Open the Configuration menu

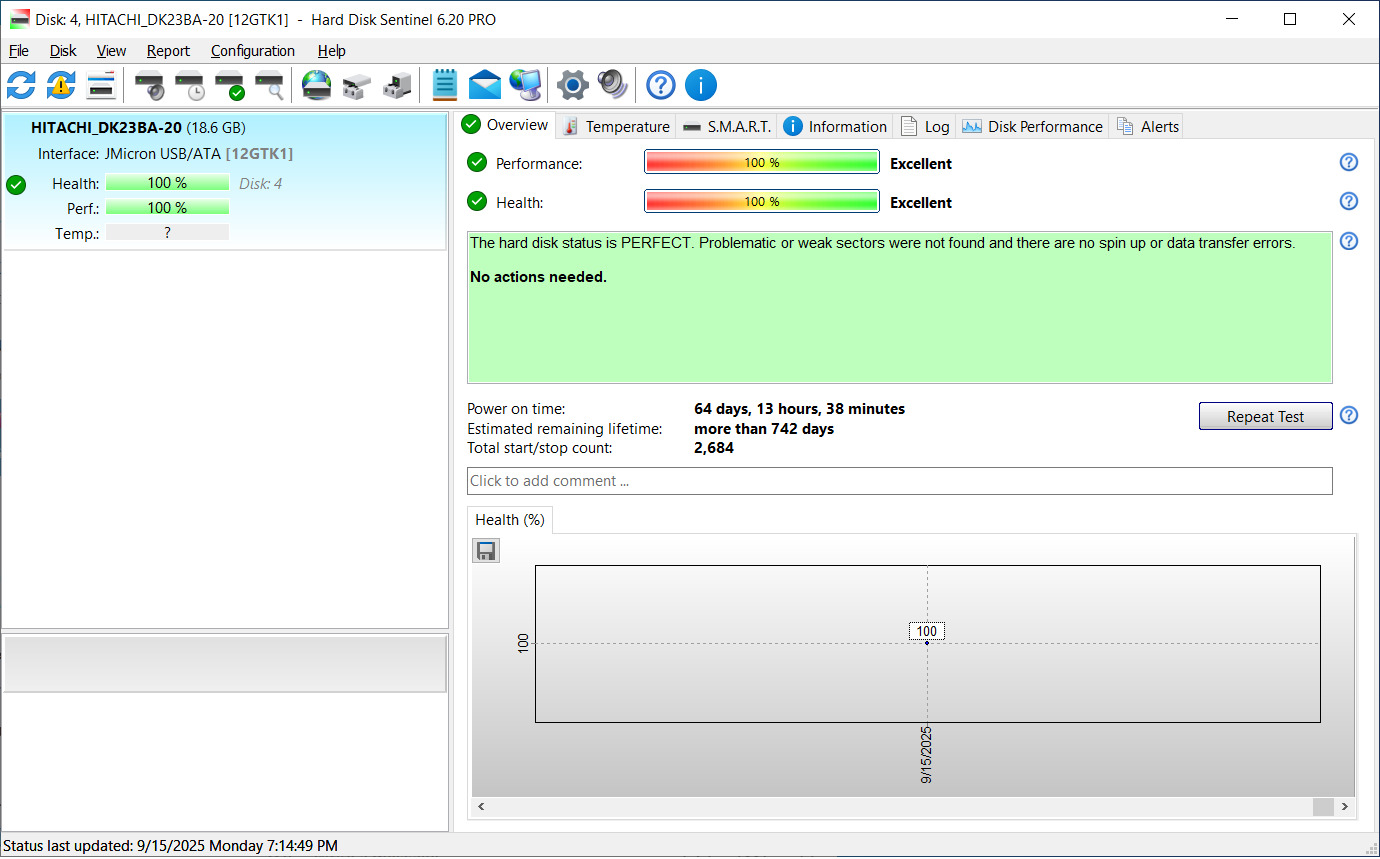click(x=253, y=51)
